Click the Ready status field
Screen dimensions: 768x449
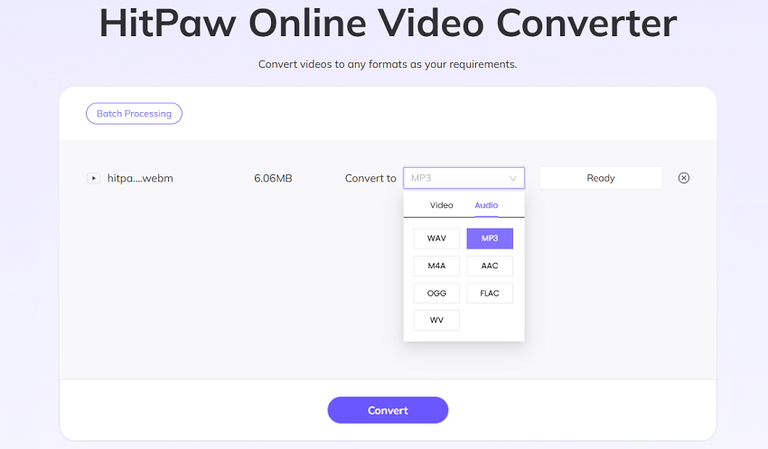click(x=600, y=178)
